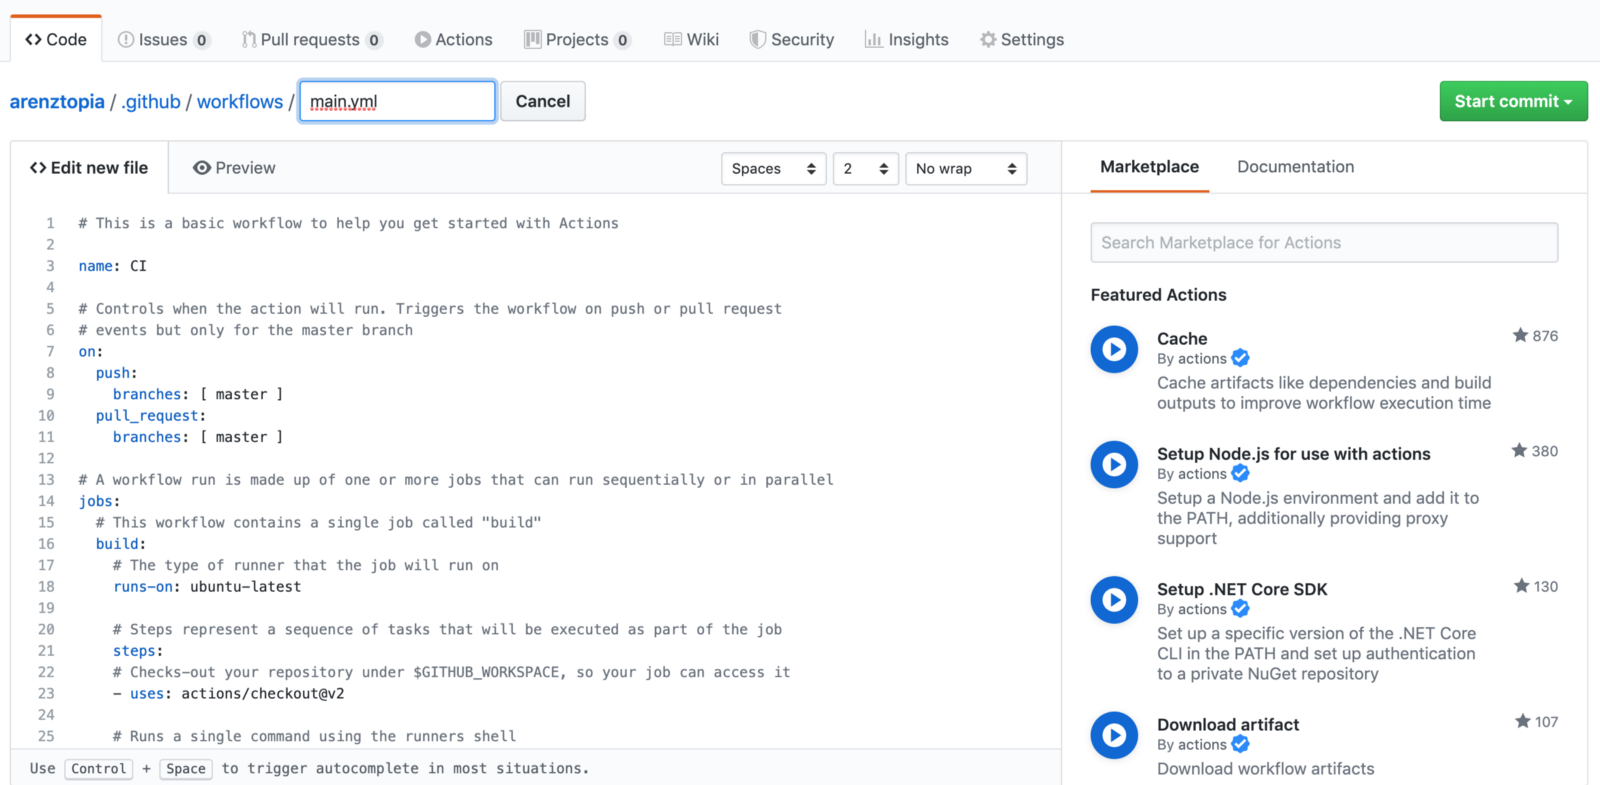The width and height of the screenshot is (1600, 785).
Task: Open the Start commit dropdown
Action: click(1513, 101)
